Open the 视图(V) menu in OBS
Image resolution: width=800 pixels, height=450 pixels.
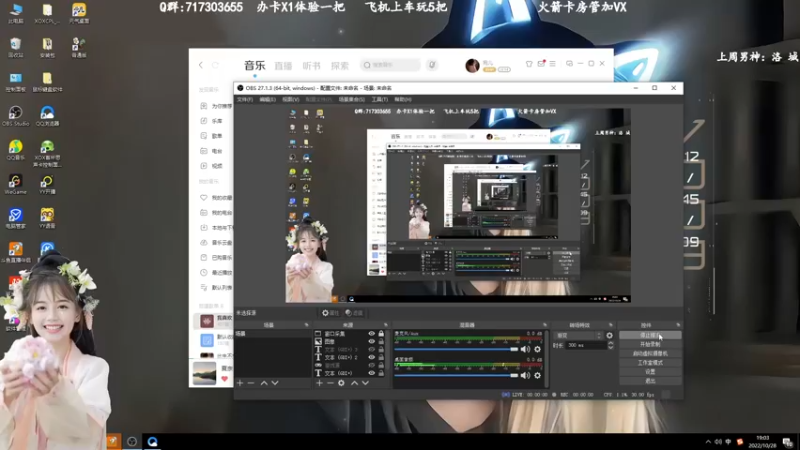[291, 99]
